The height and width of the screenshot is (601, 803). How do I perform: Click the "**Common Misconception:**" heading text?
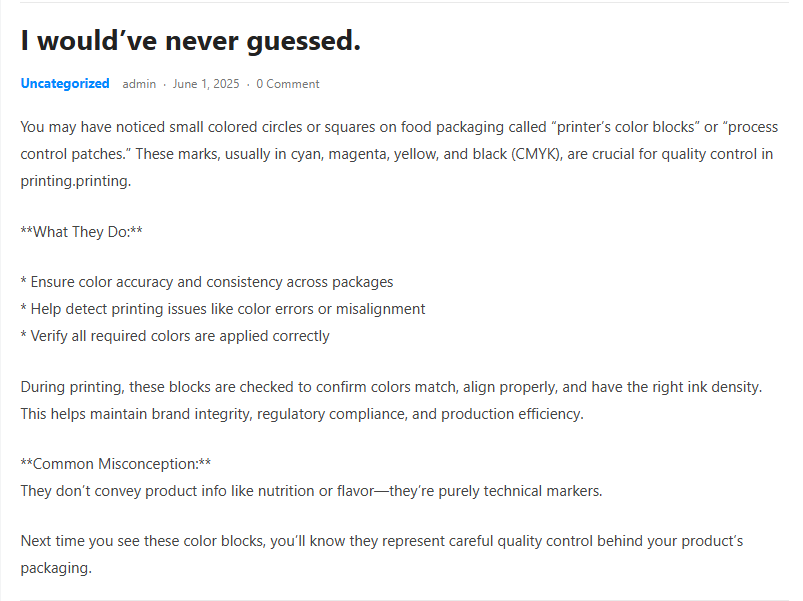(x=116, y=464)
